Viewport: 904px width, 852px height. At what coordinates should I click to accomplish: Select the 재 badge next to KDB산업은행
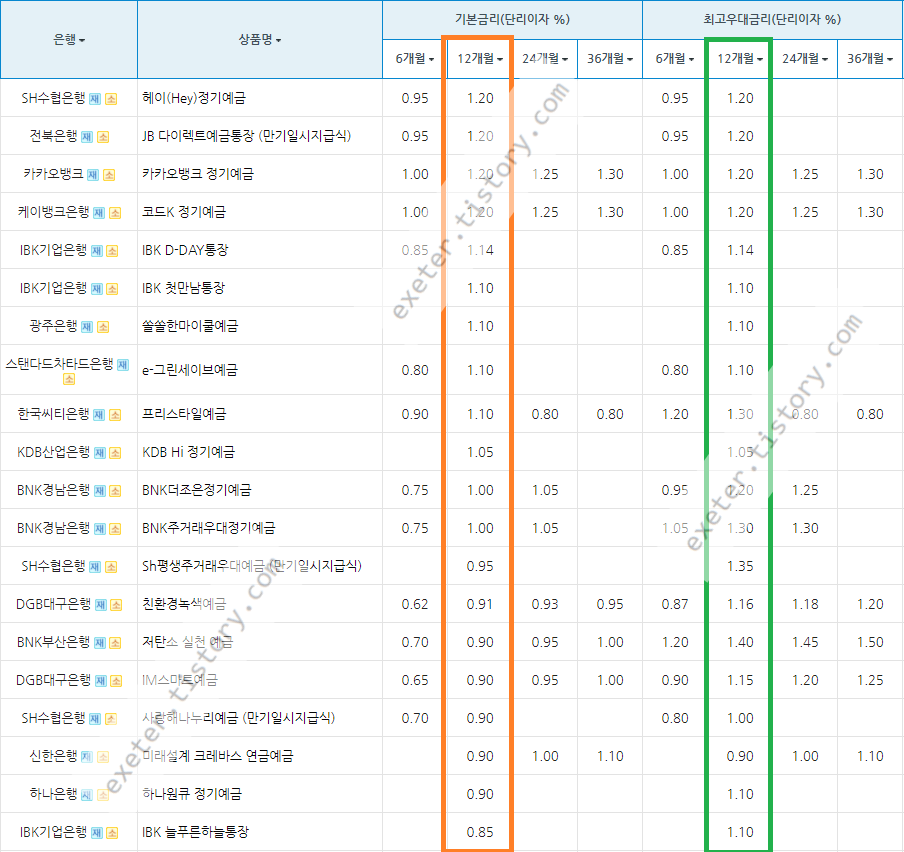100,453
